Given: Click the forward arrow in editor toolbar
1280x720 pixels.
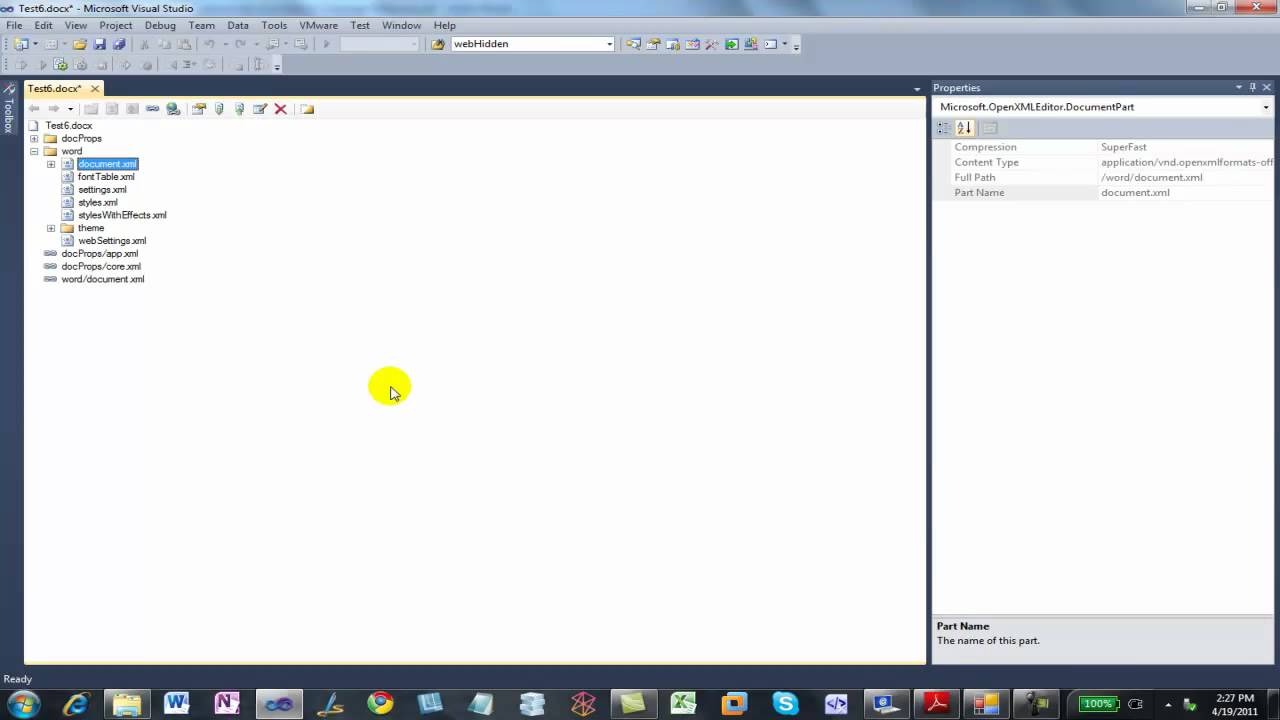Looking at the screenshot, I should click(x=54, y=109).
